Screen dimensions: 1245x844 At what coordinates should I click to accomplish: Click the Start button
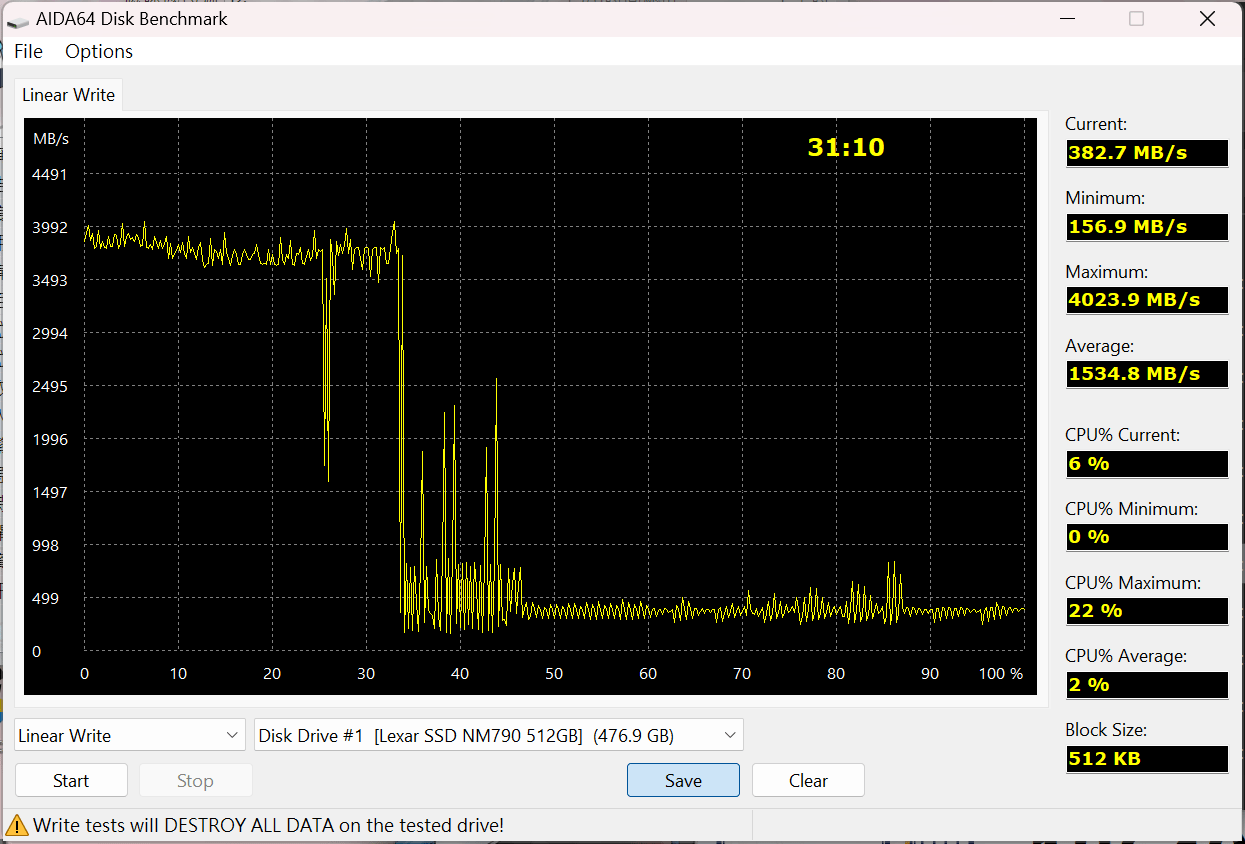pyautogui.click(x=71, y=781)
